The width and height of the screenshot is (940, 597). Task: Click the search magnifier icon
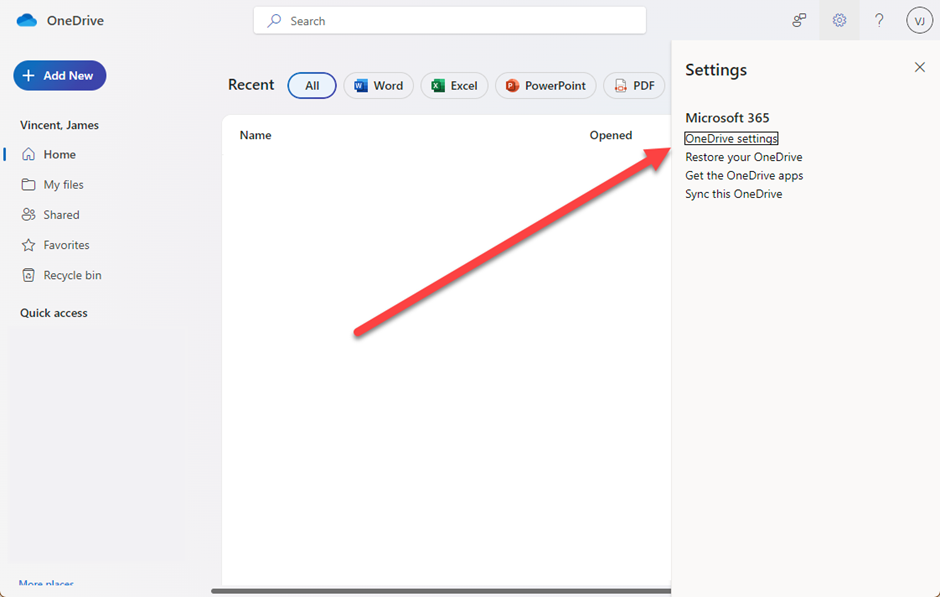(274, 21)
